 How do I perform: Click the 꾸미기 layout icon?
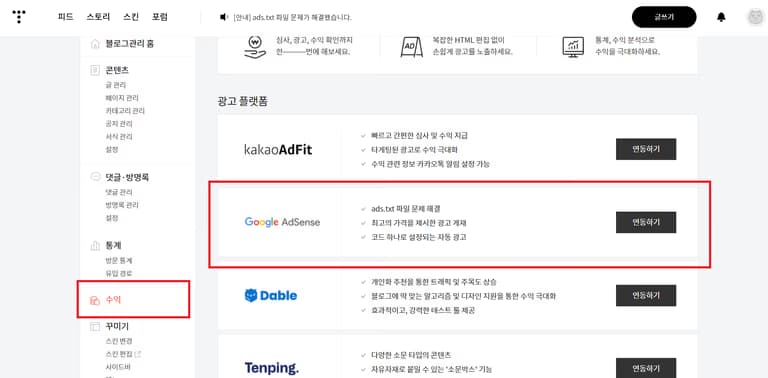coord(95,327)
